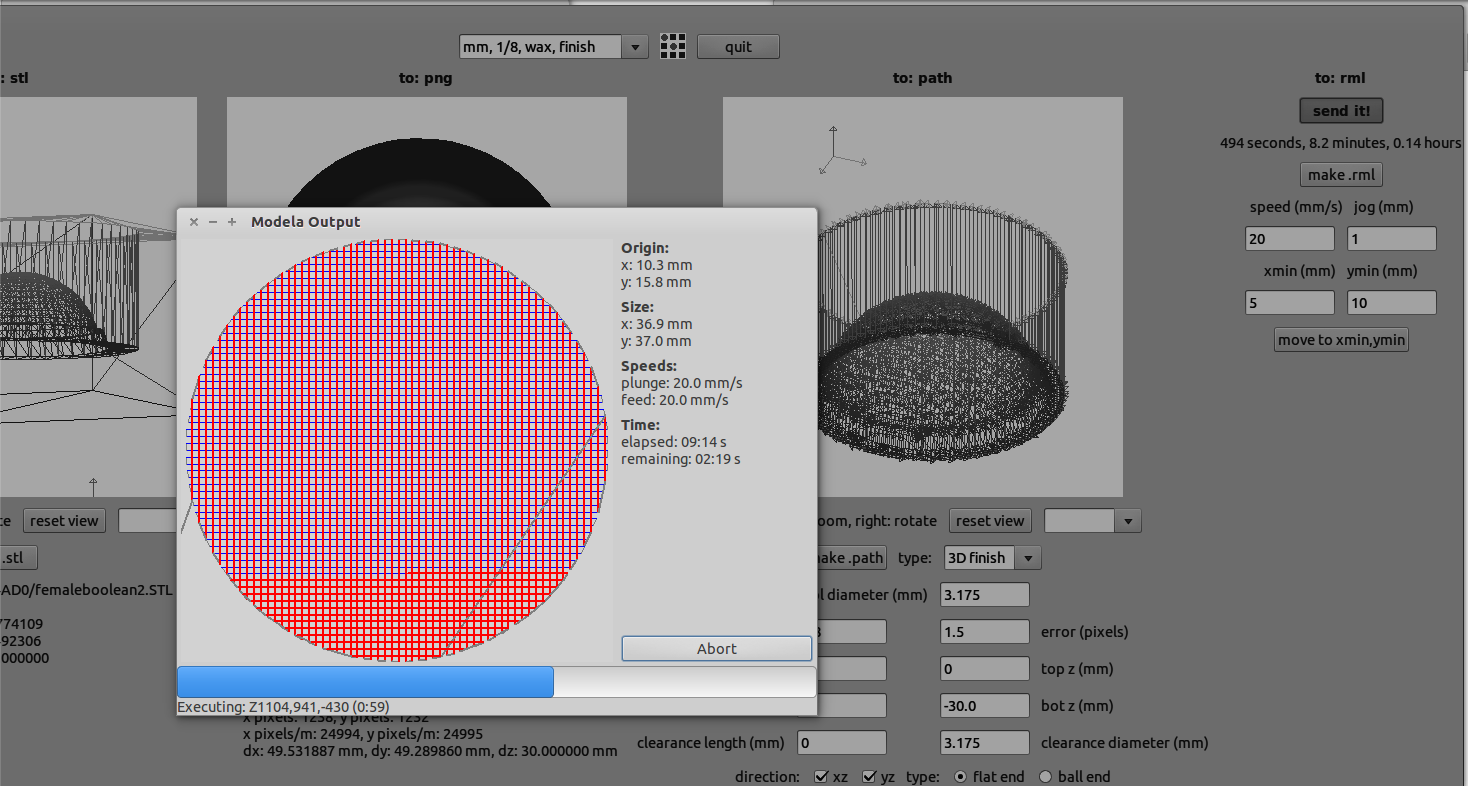Open the mm, 1/8, wax, finish dropdown

(x=553, y=47)
